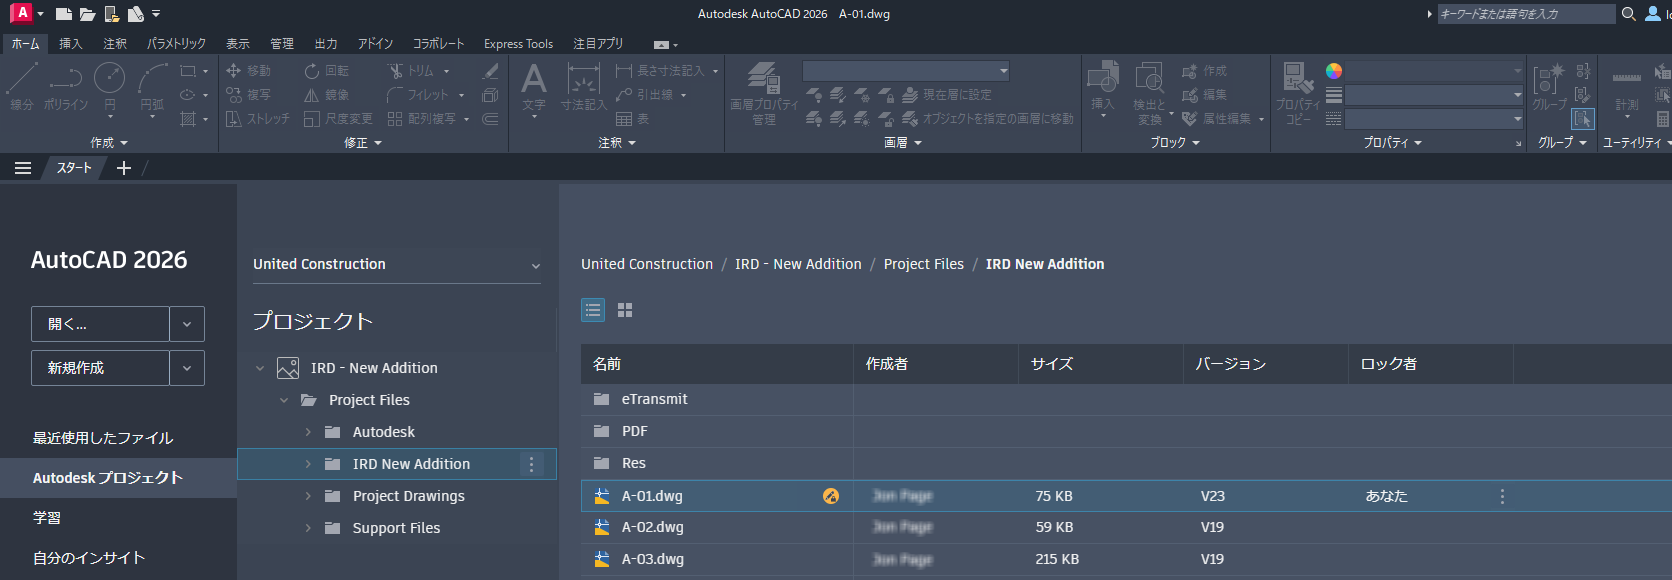Open the United Construction hub dropdown
The height and width of the screenshot is (580, 1672).
tap(397, 264)
